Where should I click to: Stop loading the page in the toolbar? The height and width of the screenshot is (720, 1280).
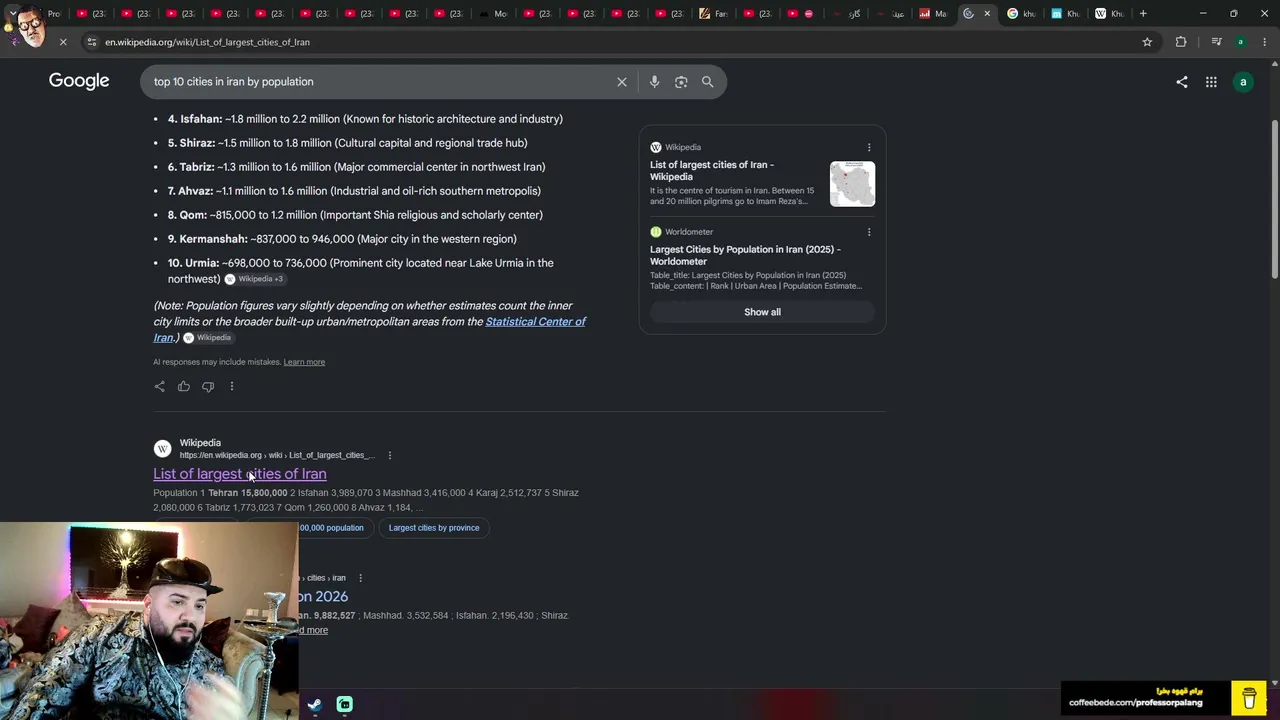coord(62,42)
